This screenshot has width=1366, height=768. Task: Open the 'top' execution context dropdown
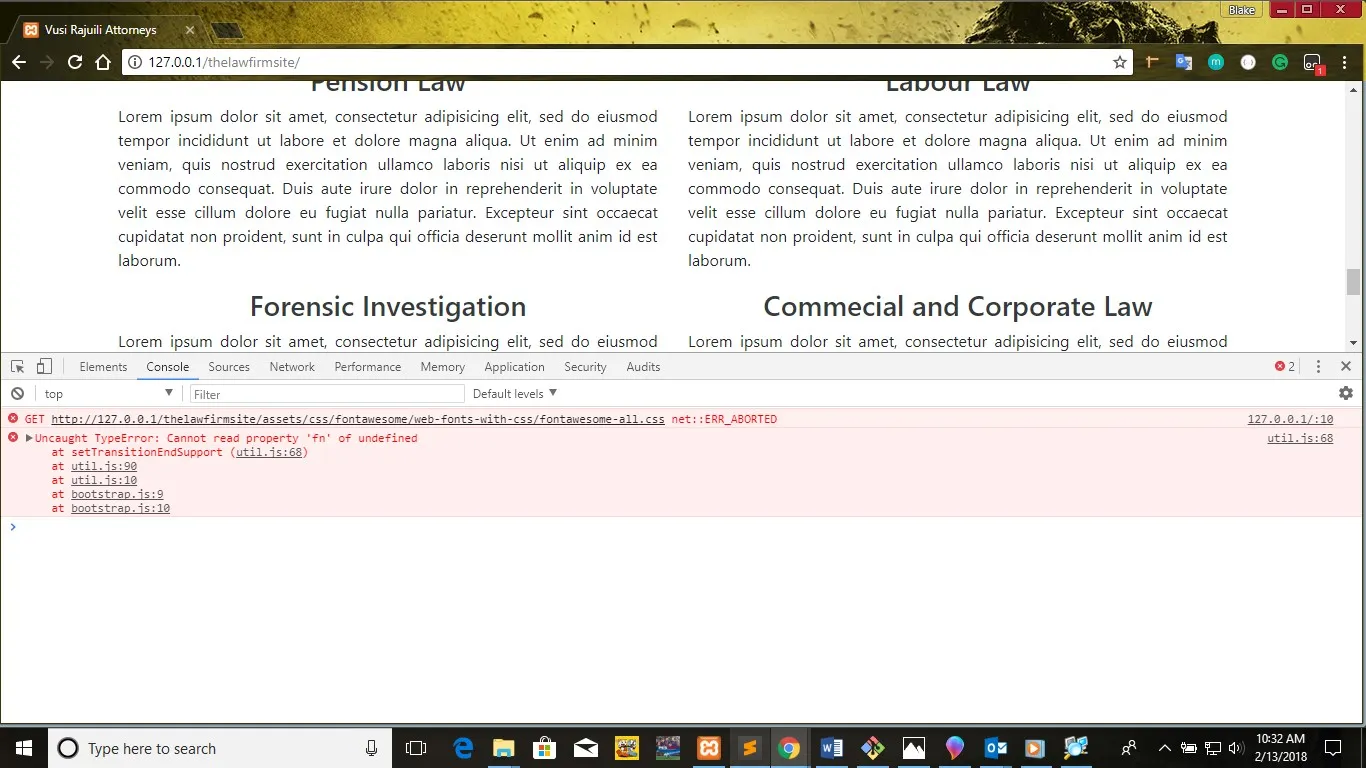[x=108, y=394]
